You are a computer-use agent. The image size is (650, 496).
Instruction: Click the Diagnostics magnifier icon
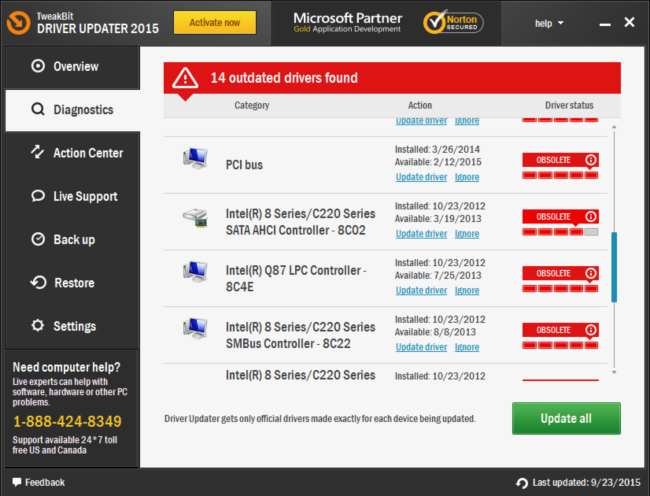coord(38,109)
